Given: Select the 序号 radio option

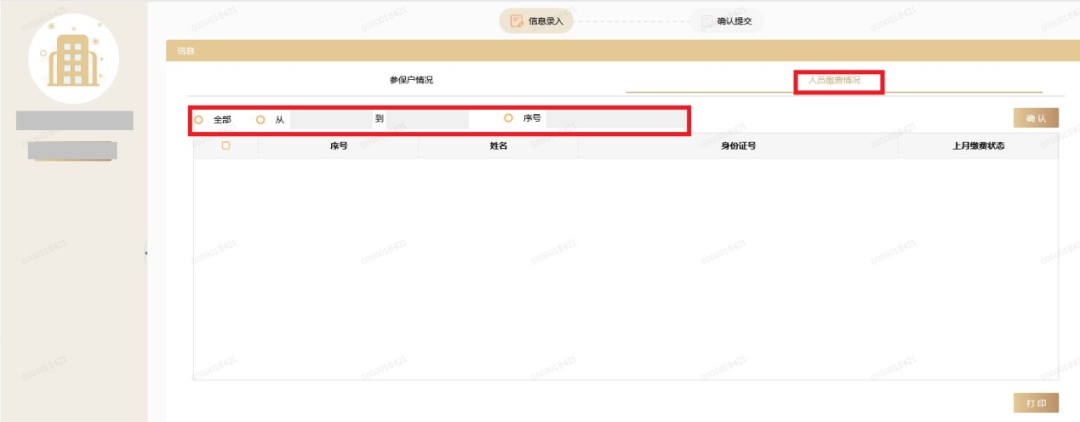Looking at the screenshot, I should coord(508,118).
